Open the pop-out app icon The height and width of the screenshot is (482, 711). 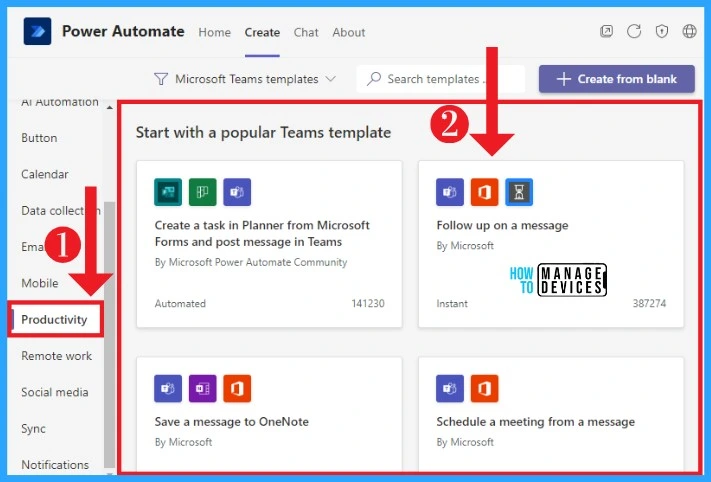(606, 31)
